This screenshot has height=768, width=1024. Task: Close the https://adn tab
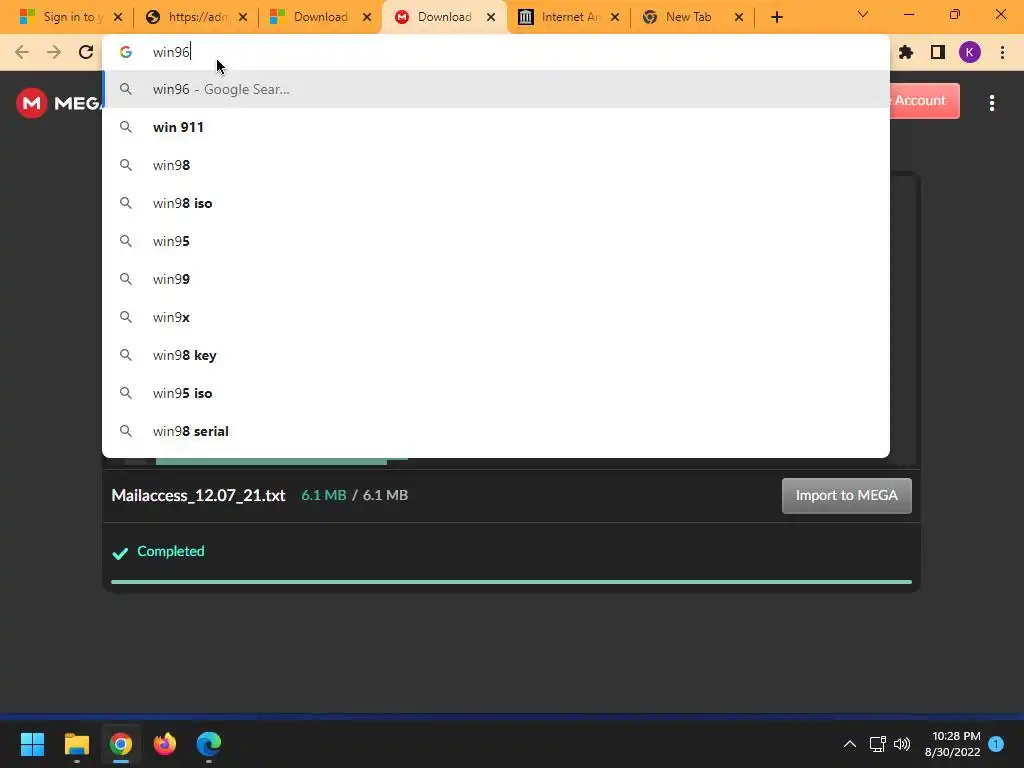pyautogui.click(x=243, y=17)
